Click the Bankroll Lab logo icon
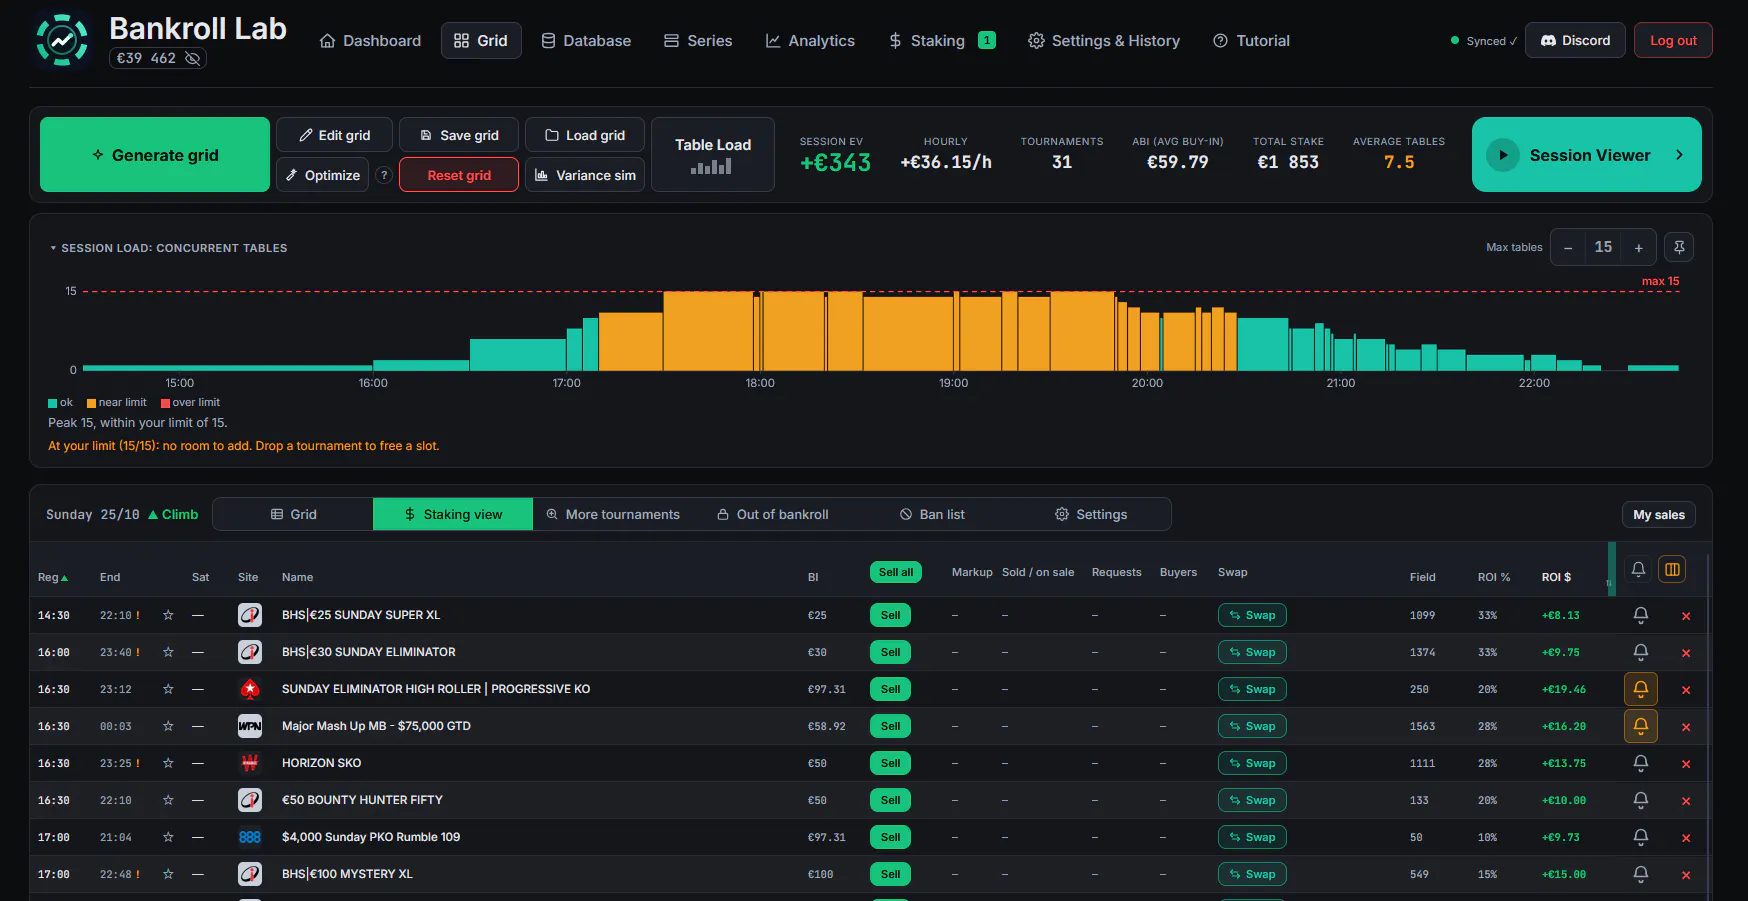1748x901 pixels. pyautogui.click(x=62, y=40)
